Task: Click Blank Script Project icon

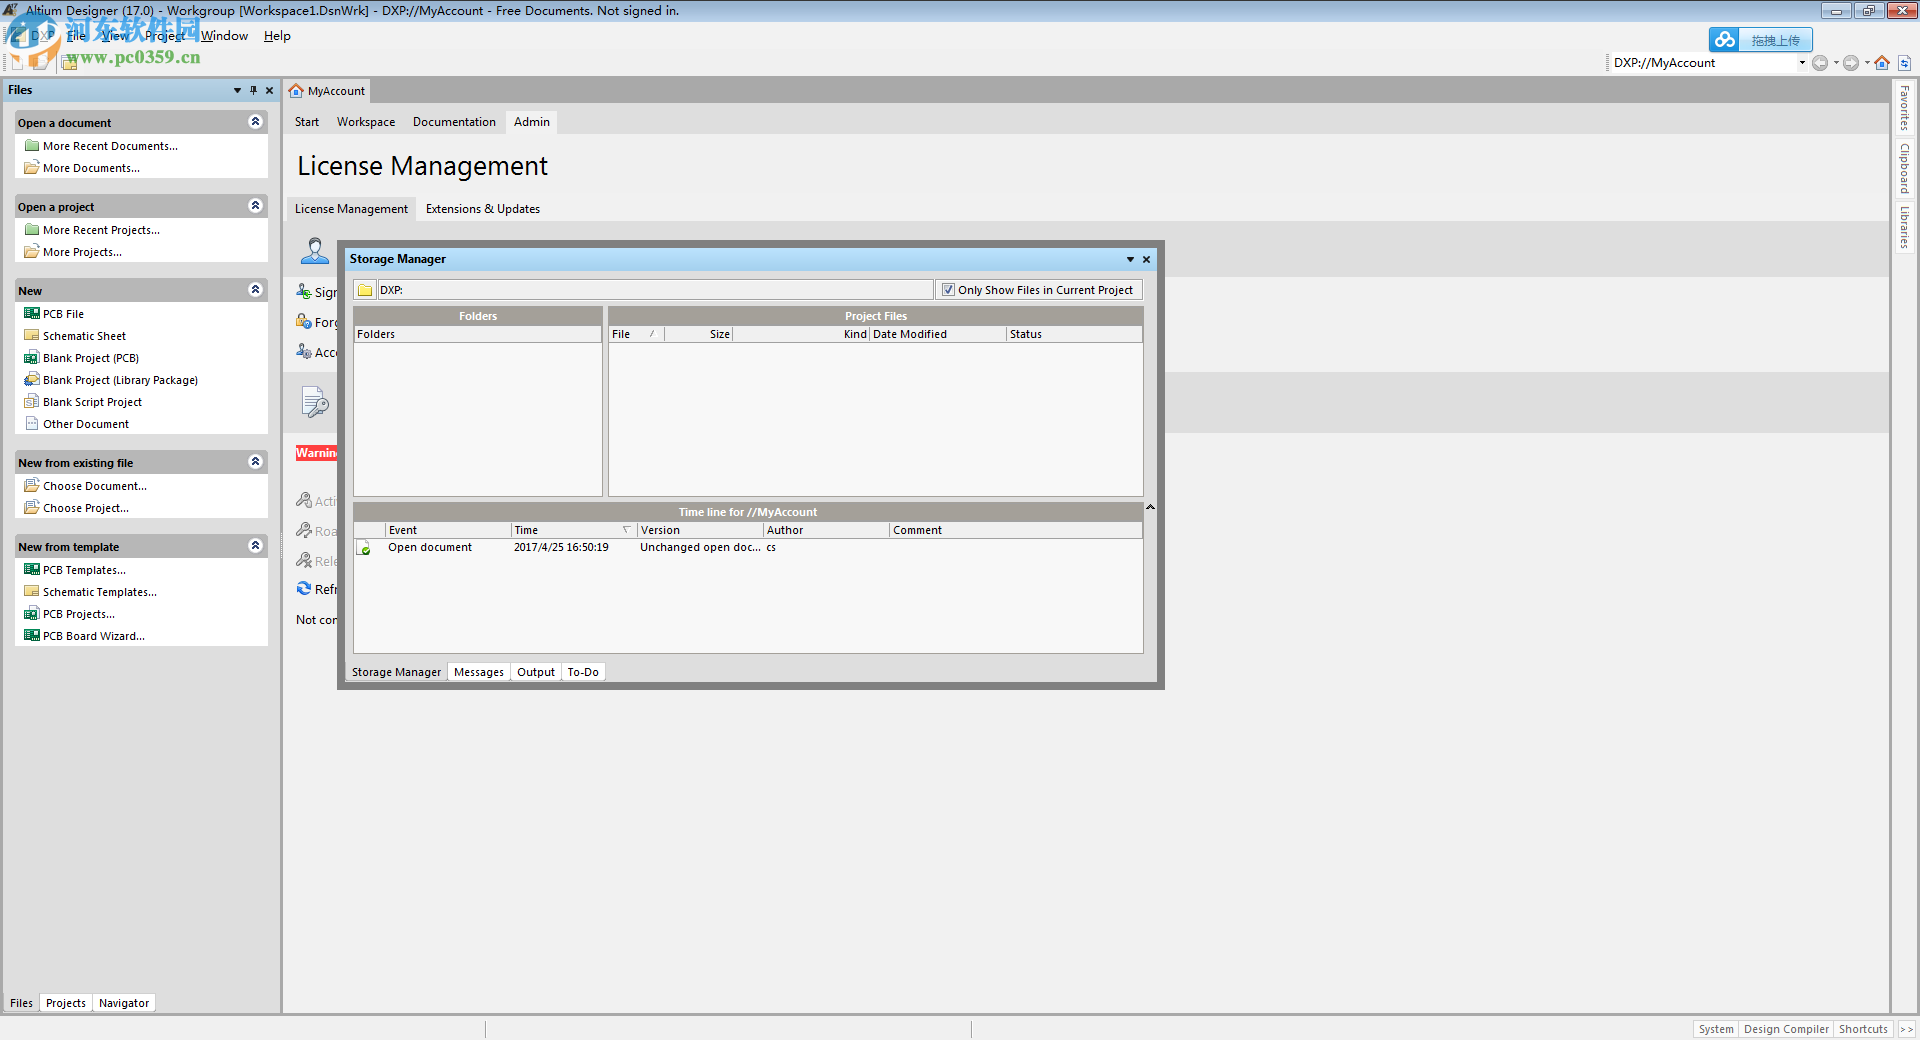Action: (32, 402)
